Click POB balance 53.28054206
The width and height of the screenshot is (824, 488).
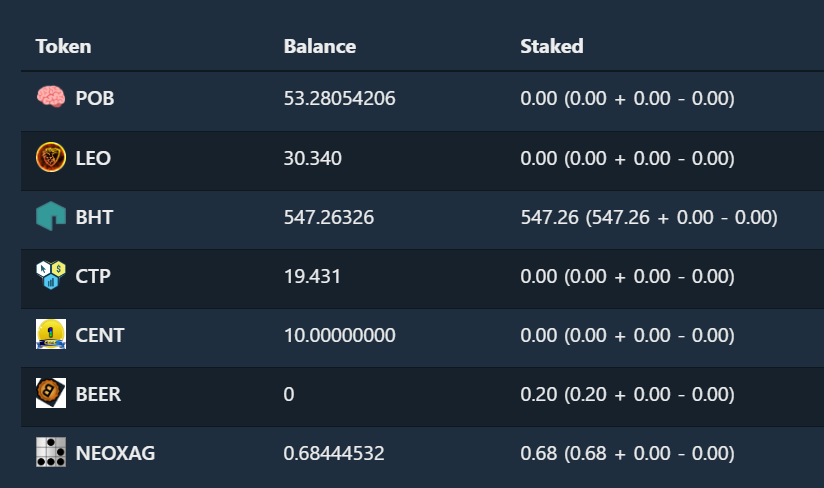(339, 98)
